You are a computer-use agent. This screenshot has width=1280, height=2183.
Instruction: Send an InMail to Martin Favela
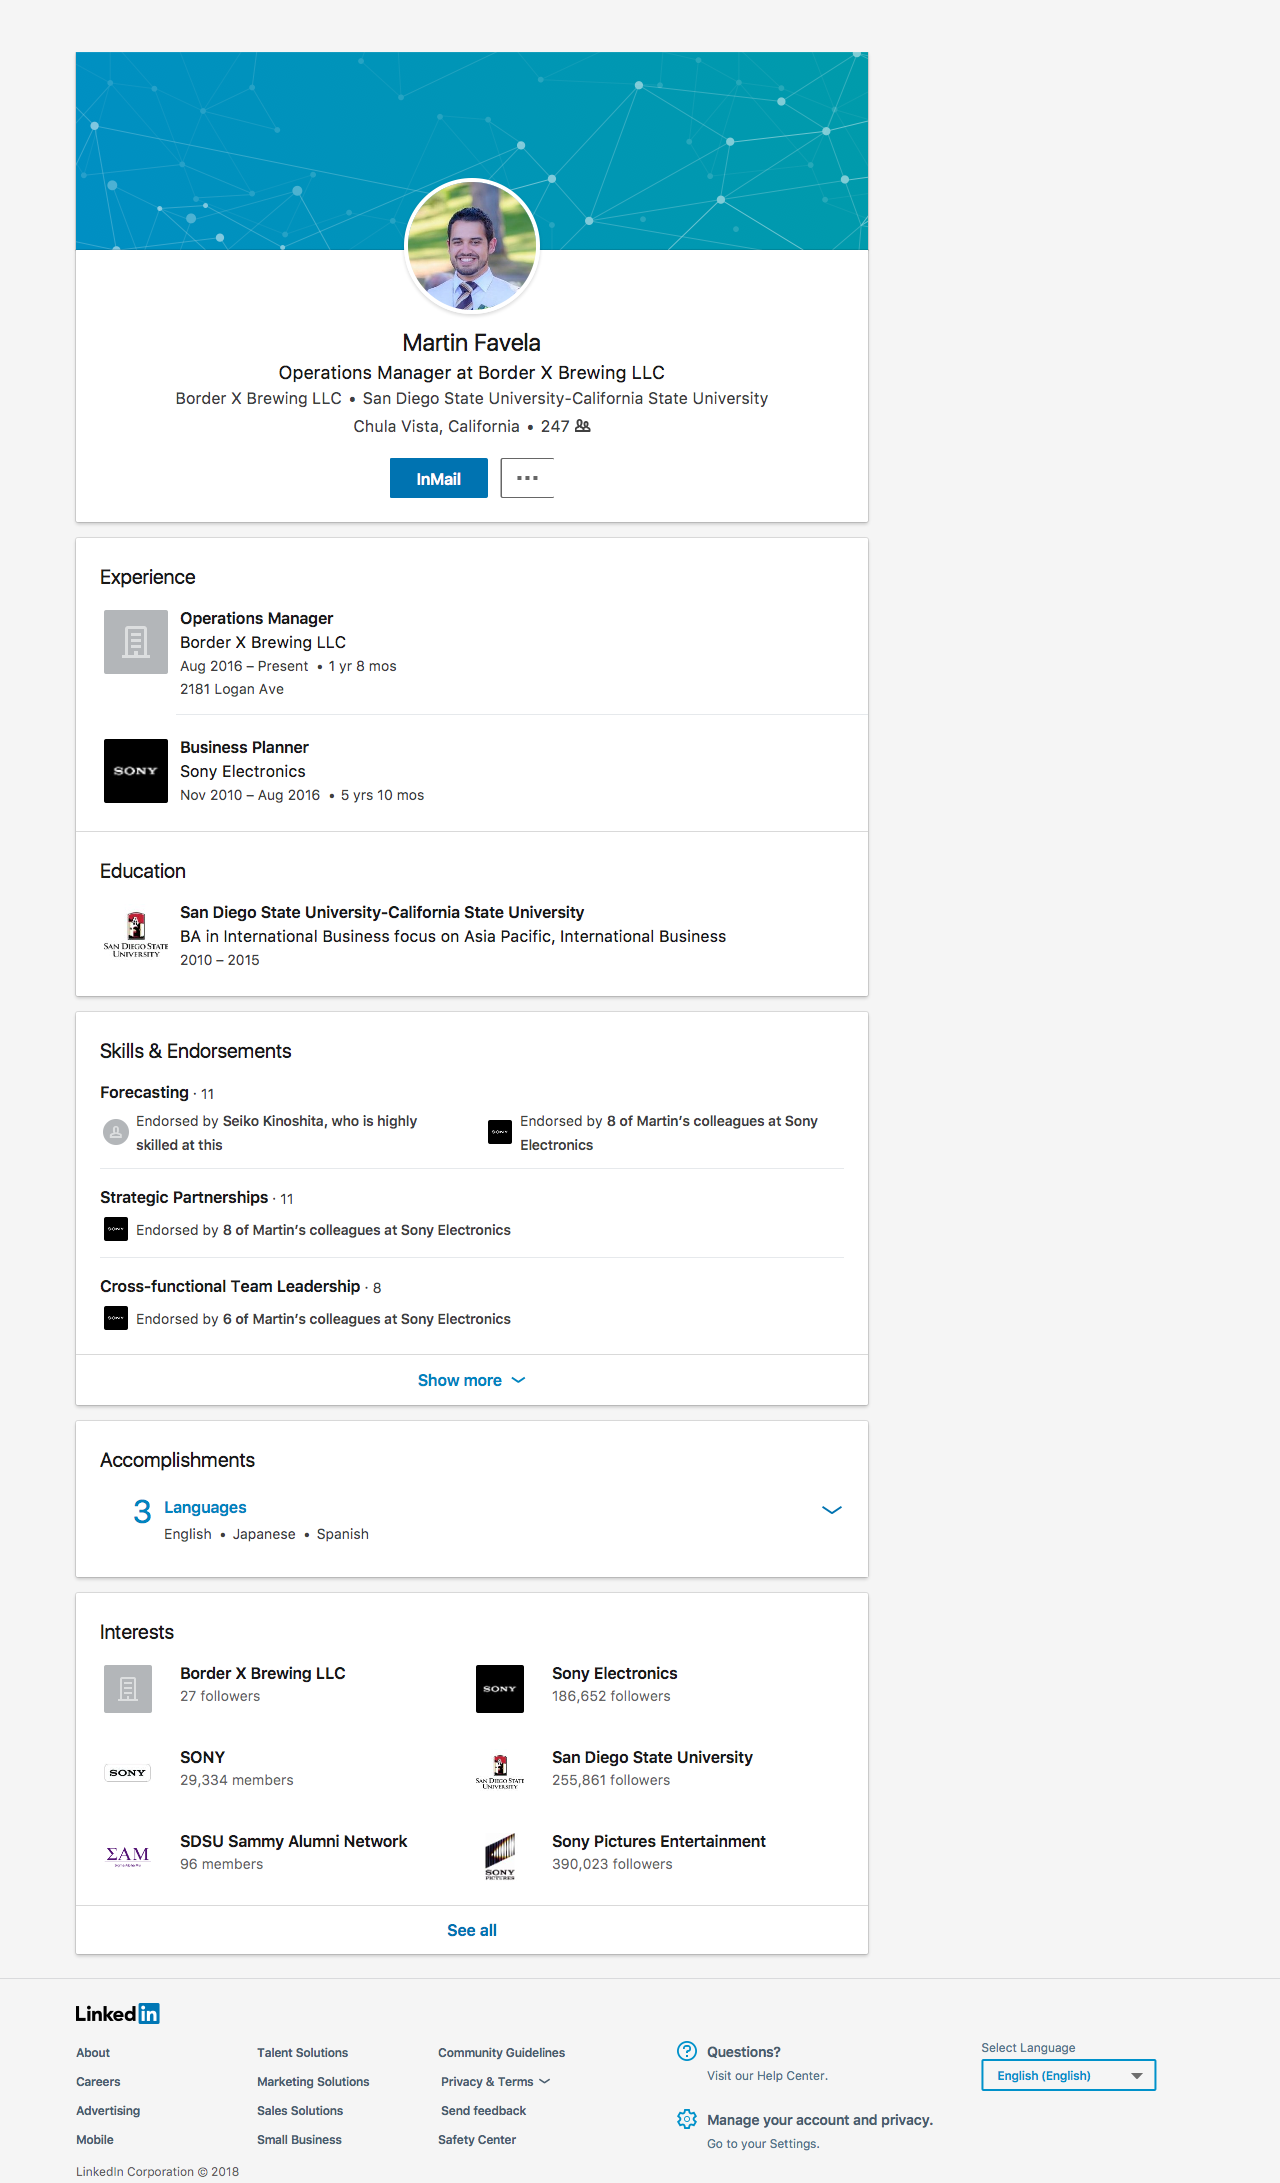pos(438,478)
